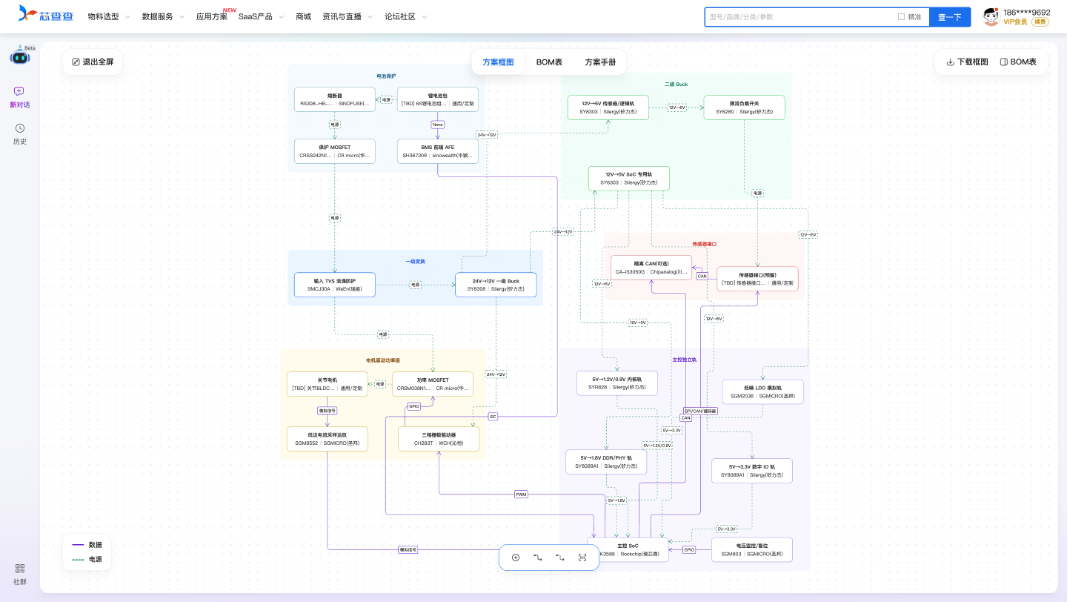Select the 低边电流采样运放 block
This screenshot has height=602, width=1068.
pos(327,439)
